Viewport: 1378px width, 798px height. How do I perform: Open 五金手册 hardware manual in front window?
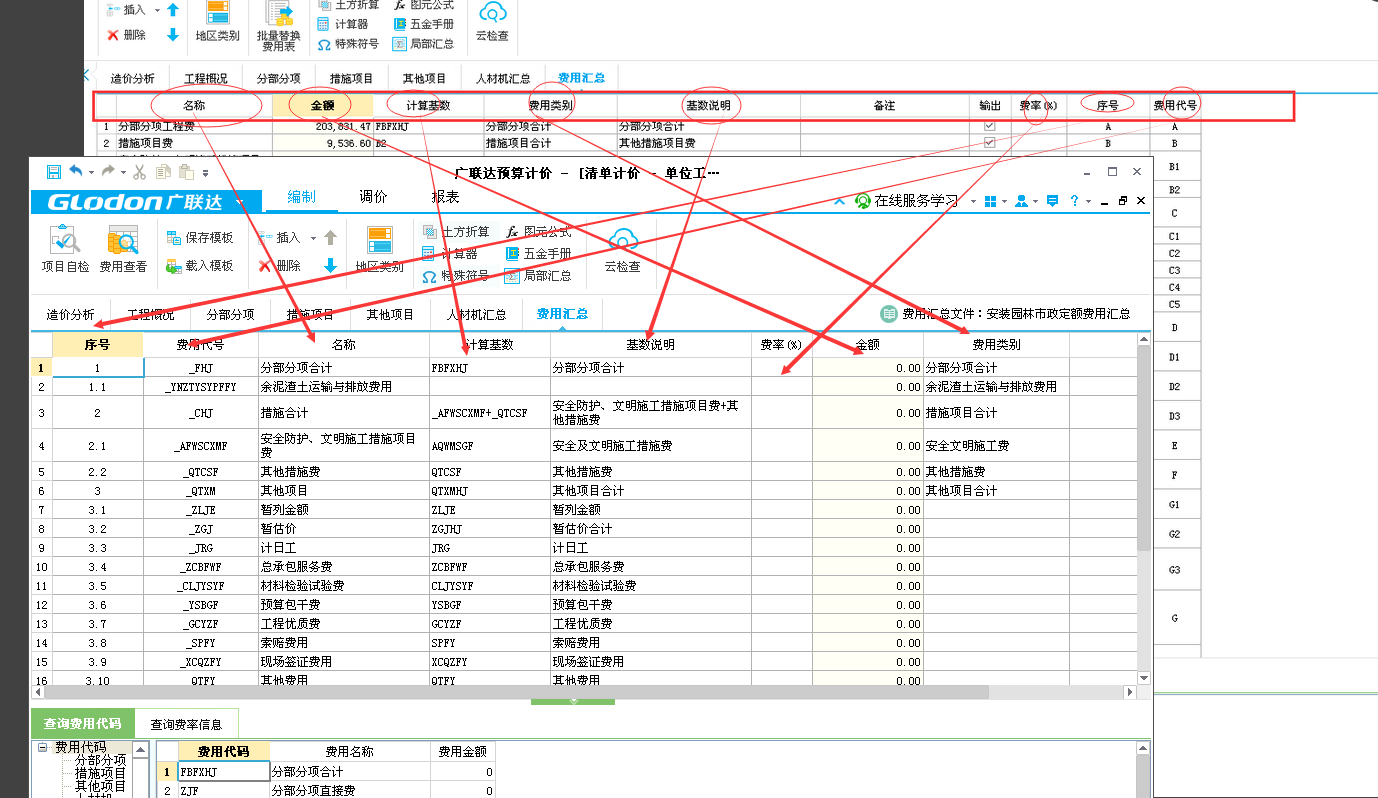point(538,254)
